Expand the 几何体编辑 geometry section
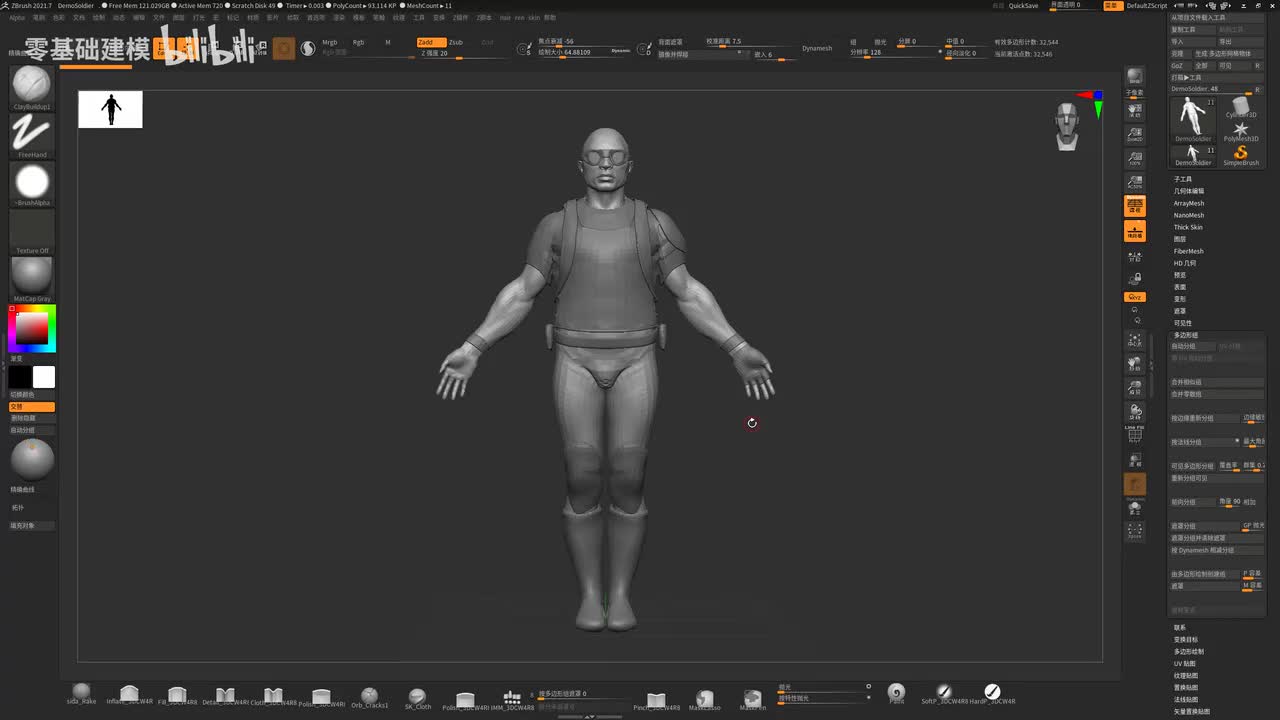 [1189, 191]
